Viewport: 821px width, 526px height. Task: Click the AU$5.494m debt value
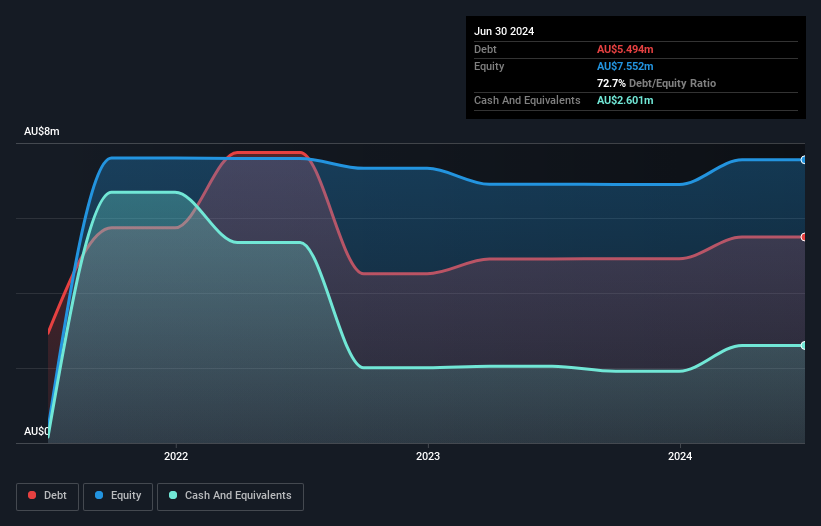[x=625, y=49]
